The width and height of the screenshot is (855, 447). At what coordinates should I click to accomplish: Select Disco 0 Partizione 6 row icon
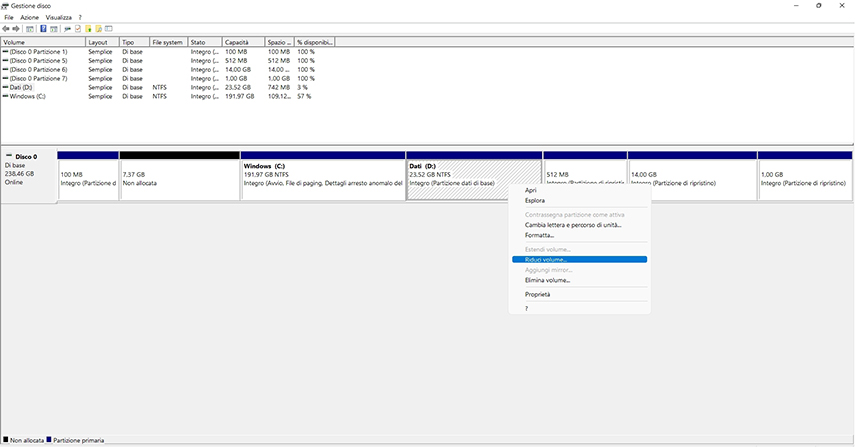pyautogui.click(x=5, y=70)
